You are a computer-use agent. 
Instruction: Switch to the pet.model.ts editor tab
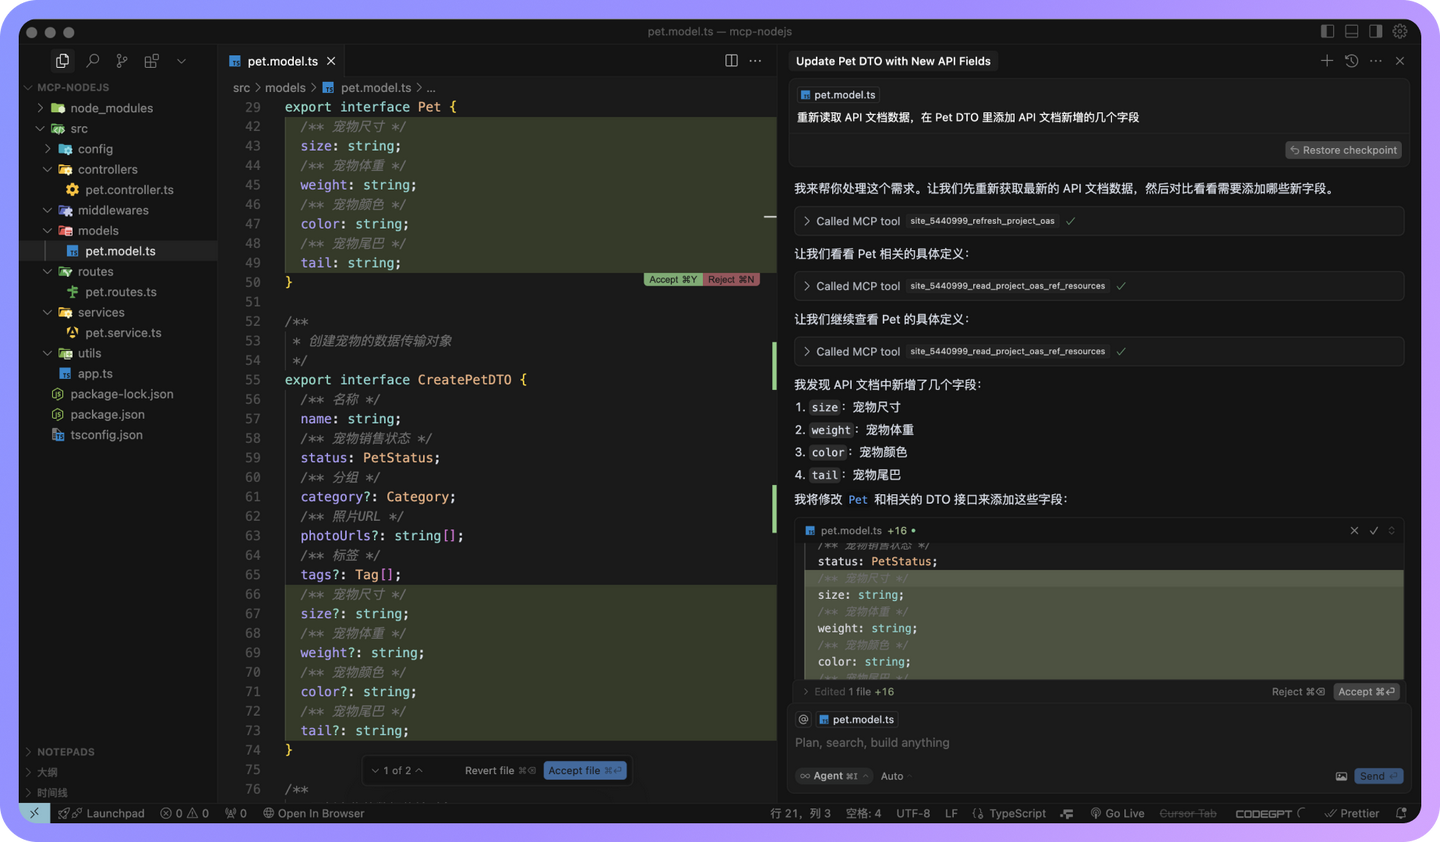281,60
